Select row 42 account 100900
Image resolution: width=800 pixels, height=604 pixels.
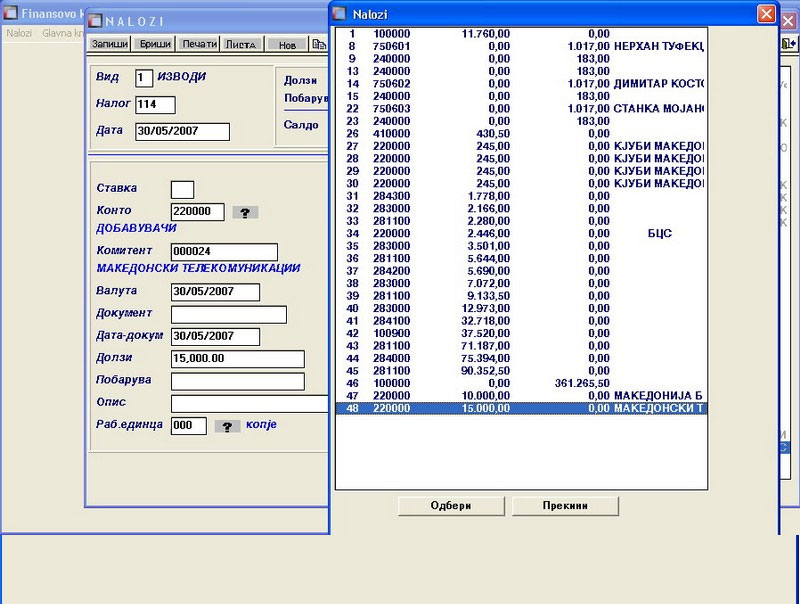click(521, 334)
